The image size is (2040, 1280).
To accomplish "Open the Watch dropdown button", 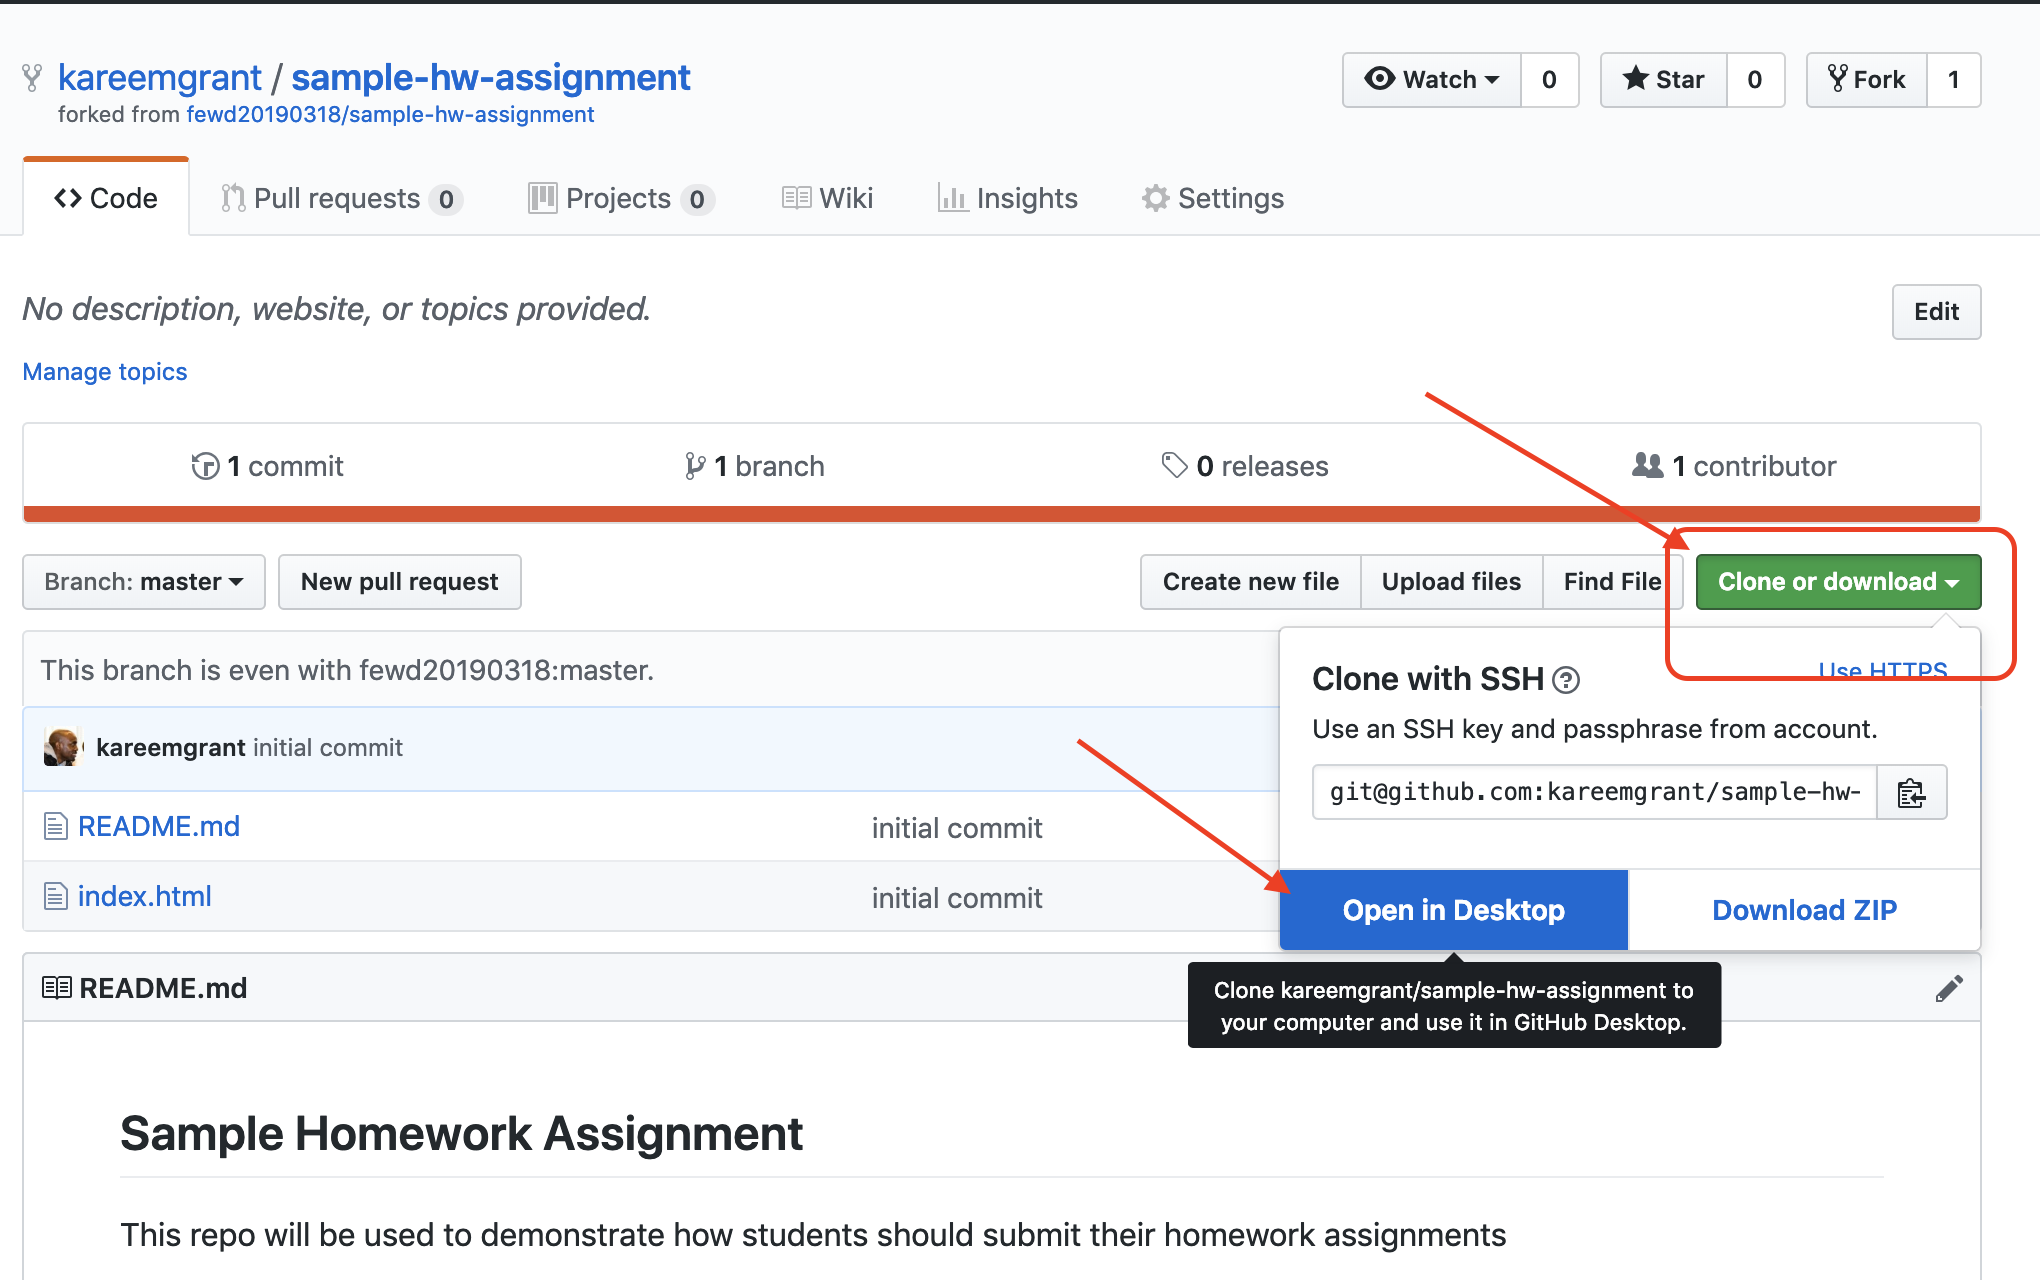I will click(x=1431, y=79).
